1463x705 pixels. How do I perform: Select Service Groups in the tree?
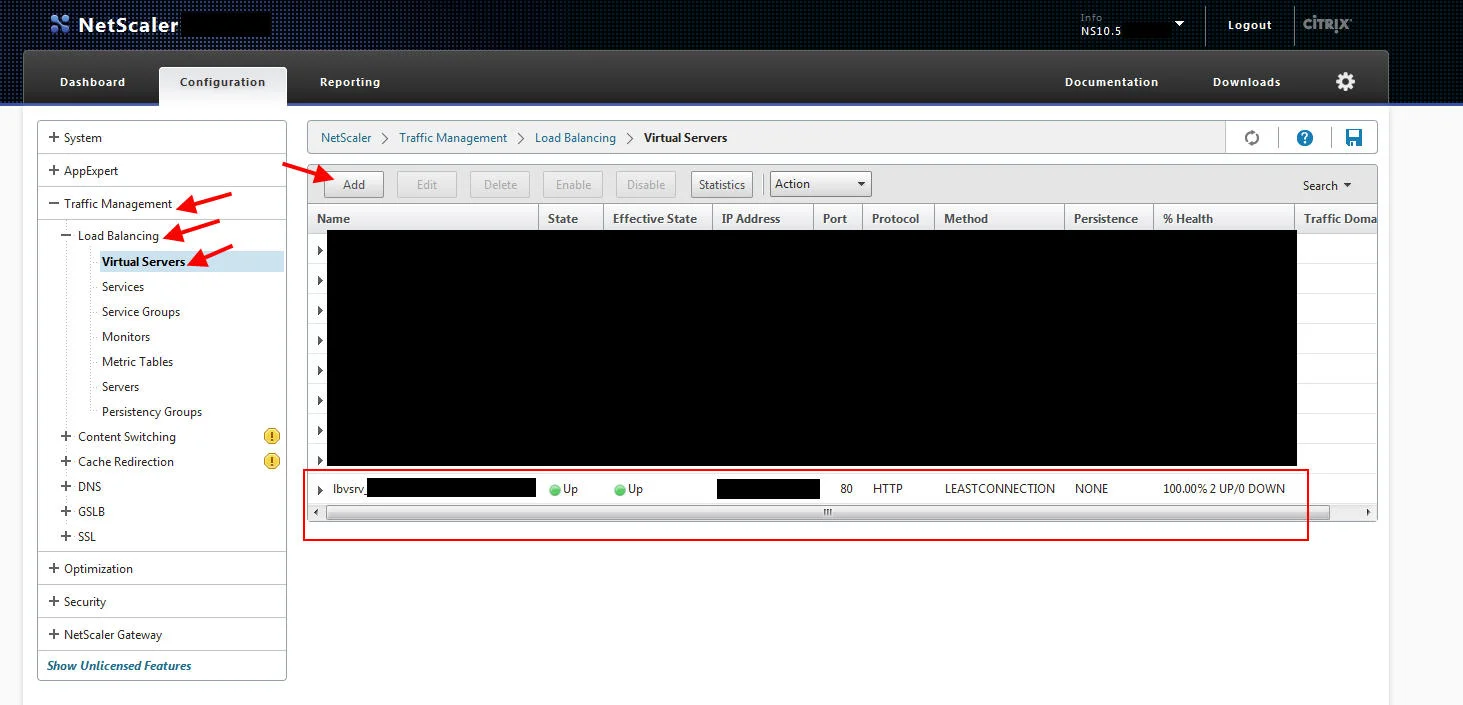point(141,311)
